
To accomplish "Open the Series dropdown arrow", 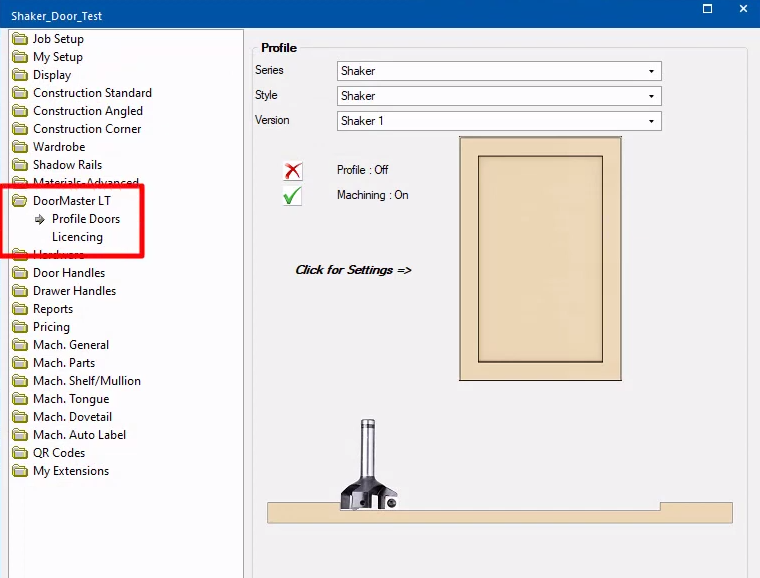I will (x=651, y=71).
